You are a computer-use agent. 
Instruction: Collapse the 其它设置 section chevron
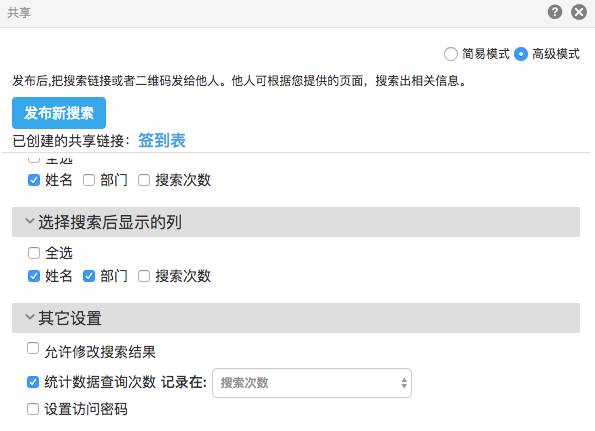(30, 317)
